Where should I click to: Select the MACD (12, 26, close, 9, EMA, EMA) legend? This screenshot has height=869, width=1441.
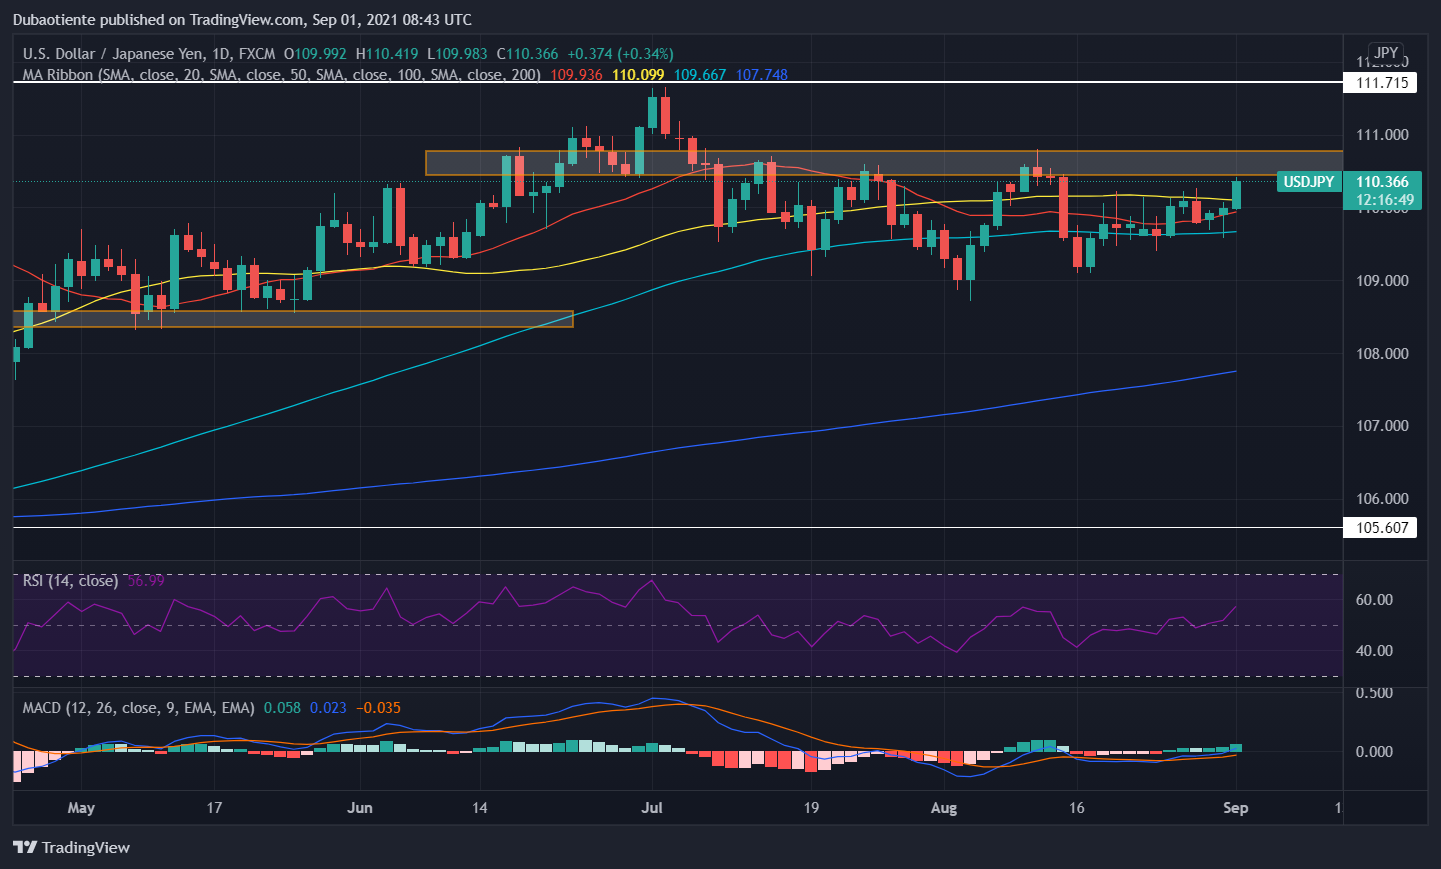tap(139, 708)
